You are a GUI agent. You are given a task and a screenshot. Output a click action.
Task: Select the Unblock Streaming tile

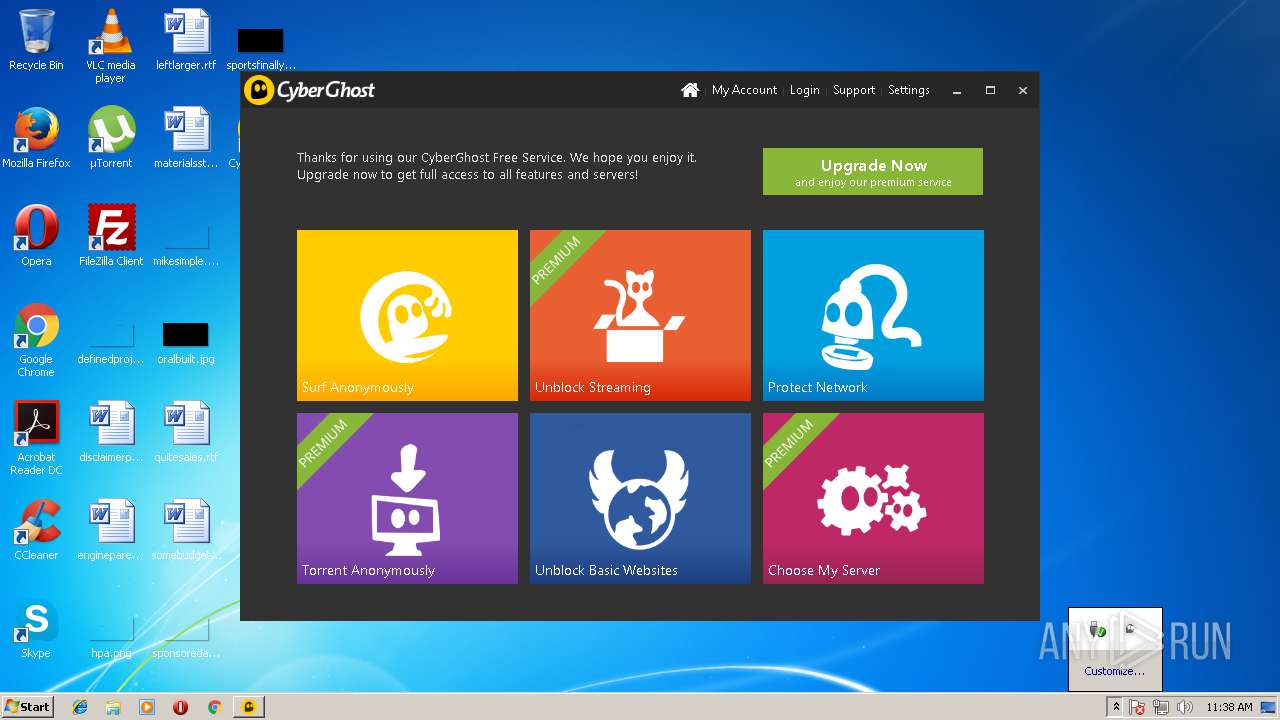[640, 315]
